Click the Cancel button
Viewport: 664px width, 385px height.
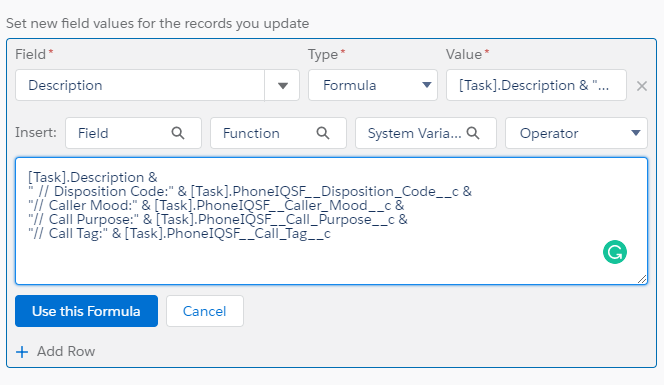(x=205, y=311)
